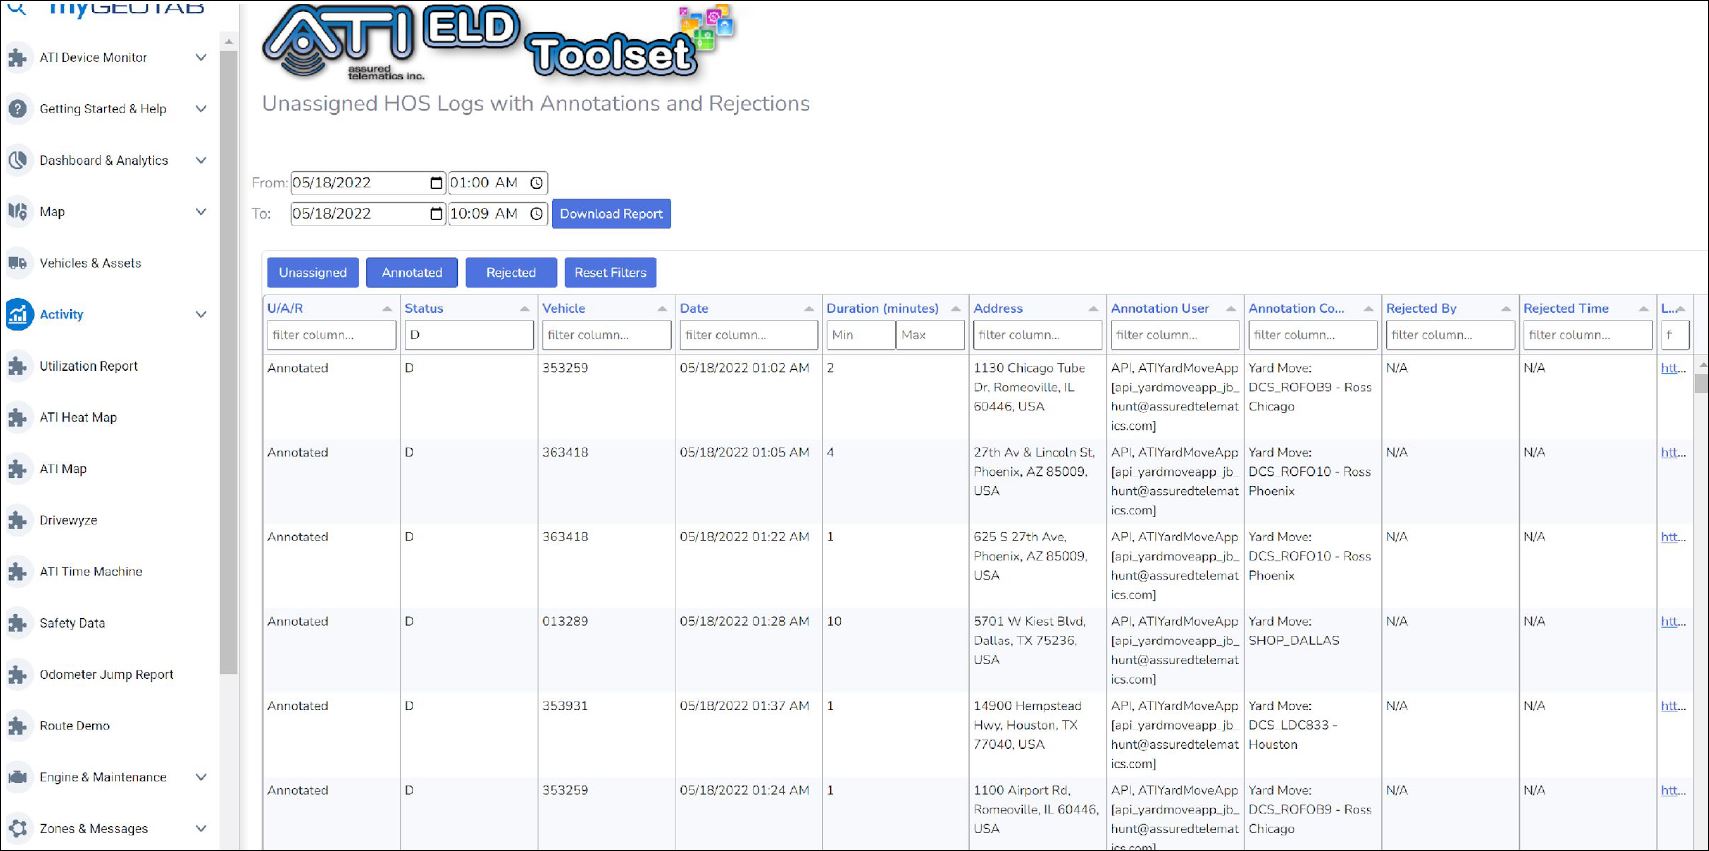Expand Zones & Messages chevron

click(x=201, y=829)
